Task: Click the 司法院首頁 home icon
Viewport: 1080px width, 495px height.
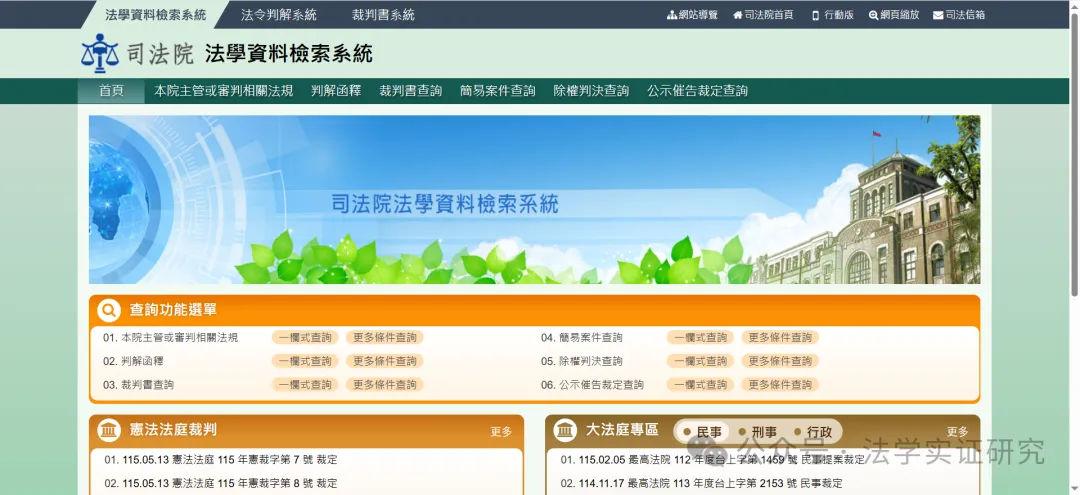Action: tap(738, 15)
